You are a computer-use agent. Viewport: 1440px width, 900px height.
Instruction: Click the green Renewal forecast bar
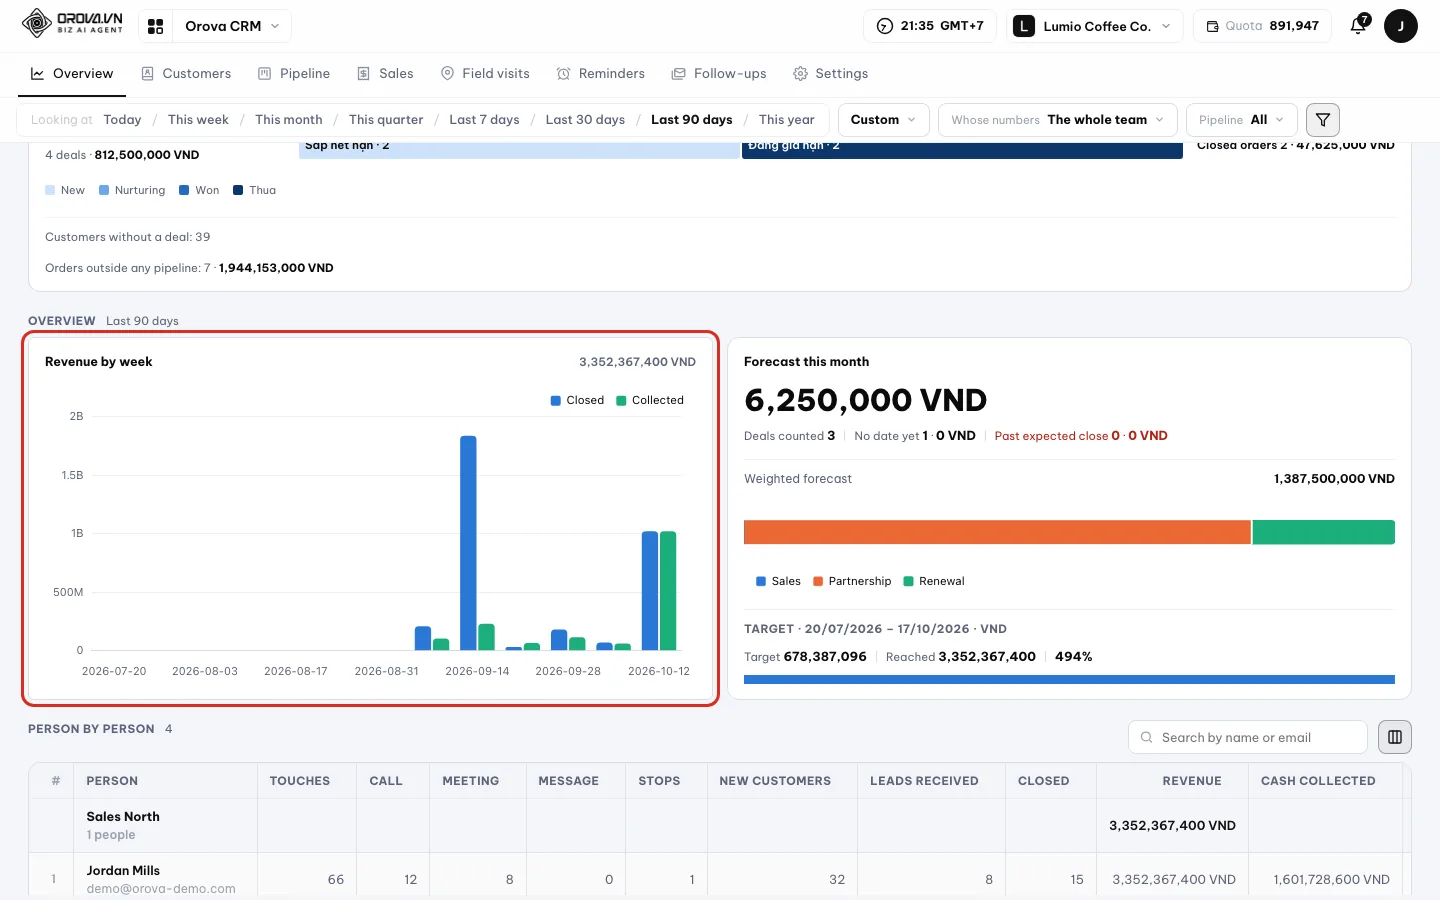pyautogui.click(x=1324, y=532)
